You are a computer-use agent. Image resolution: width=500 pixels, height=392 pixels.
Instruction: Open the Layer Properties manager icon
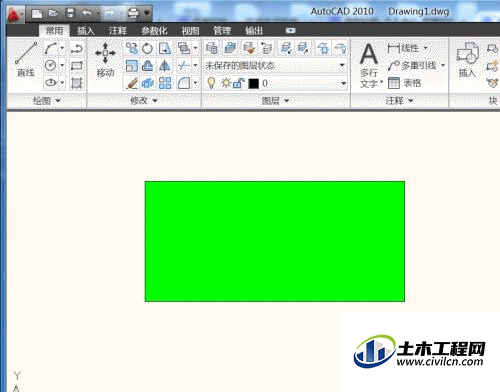[212, 48]
